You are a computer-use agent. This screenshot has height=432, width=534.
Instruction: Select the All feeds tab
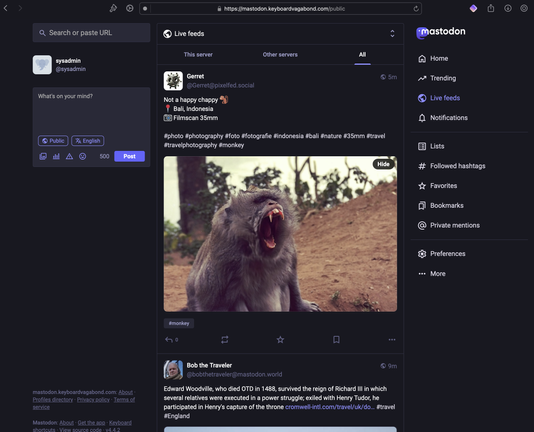pyautogui.click(x=362, y=55)
